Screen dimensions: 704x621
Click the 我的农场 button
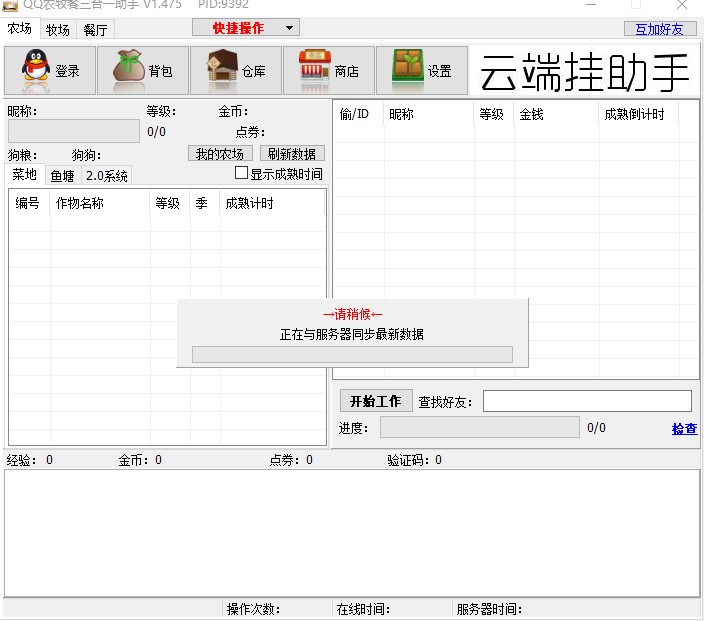pyautogui.click(x=220, y=154)
